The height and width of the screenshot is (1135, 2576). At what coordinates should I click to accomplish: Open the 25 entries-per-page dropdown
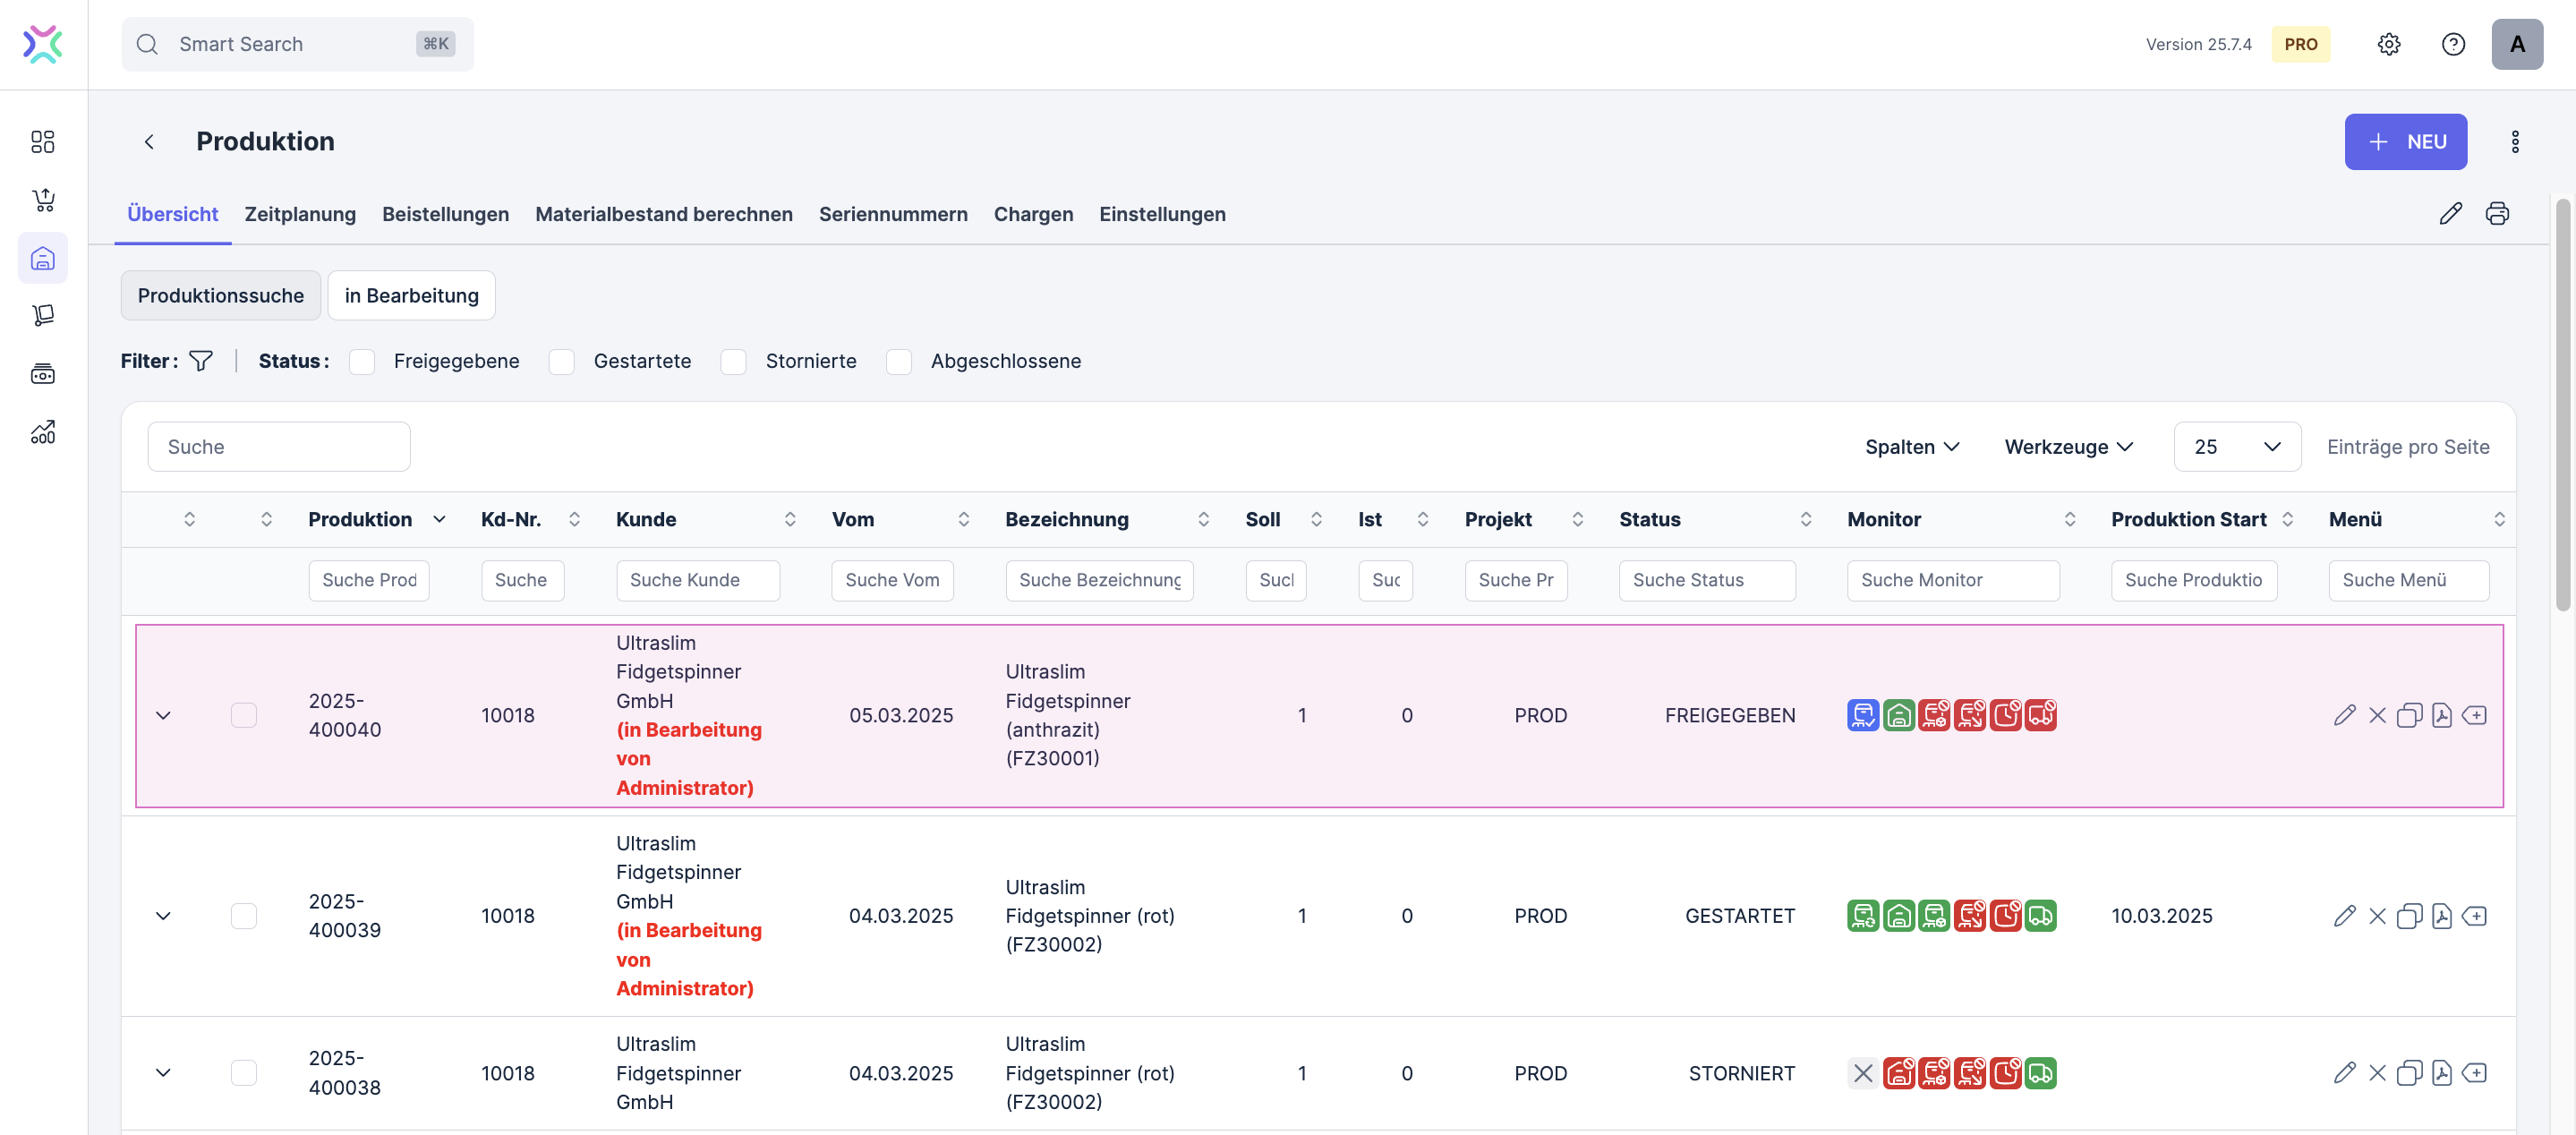point(2236,447)
